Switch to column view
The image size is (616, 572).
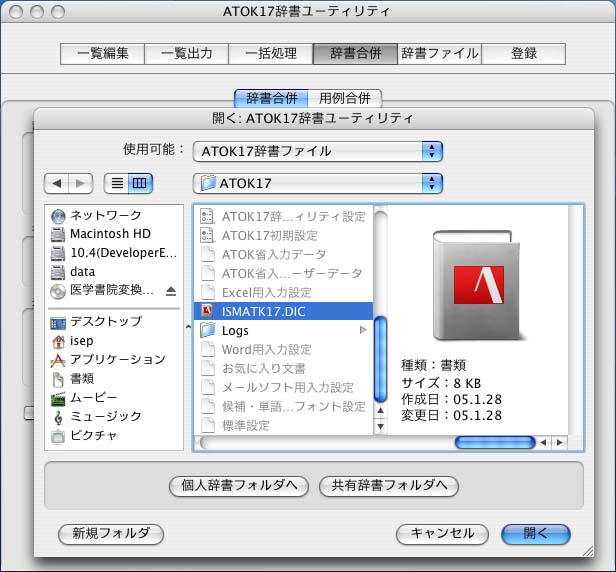(140, 183)
